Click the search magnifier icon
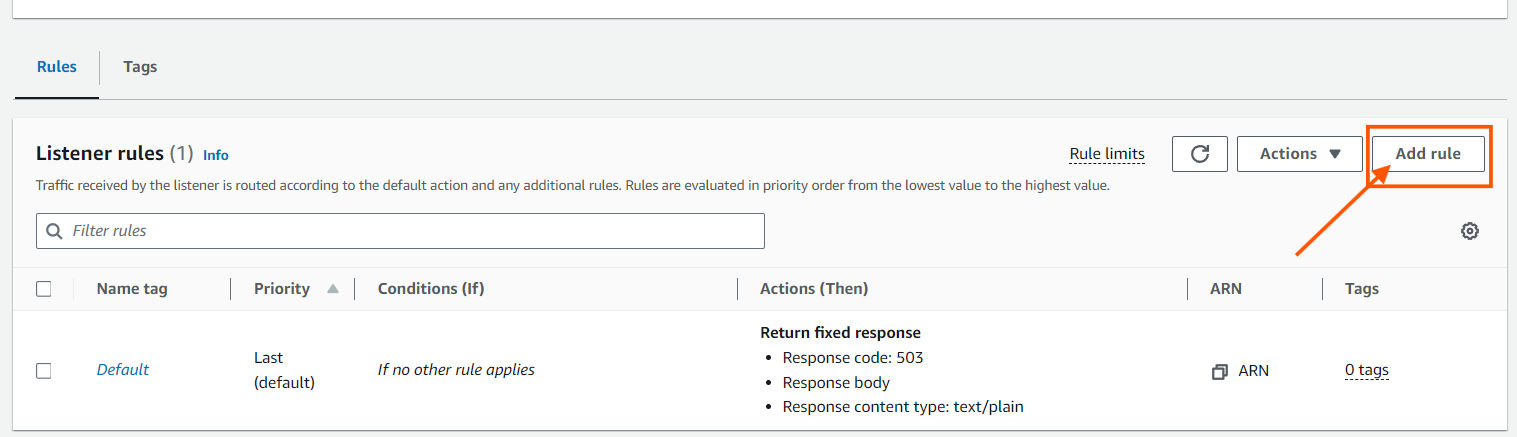 click(x=54, y=231)
